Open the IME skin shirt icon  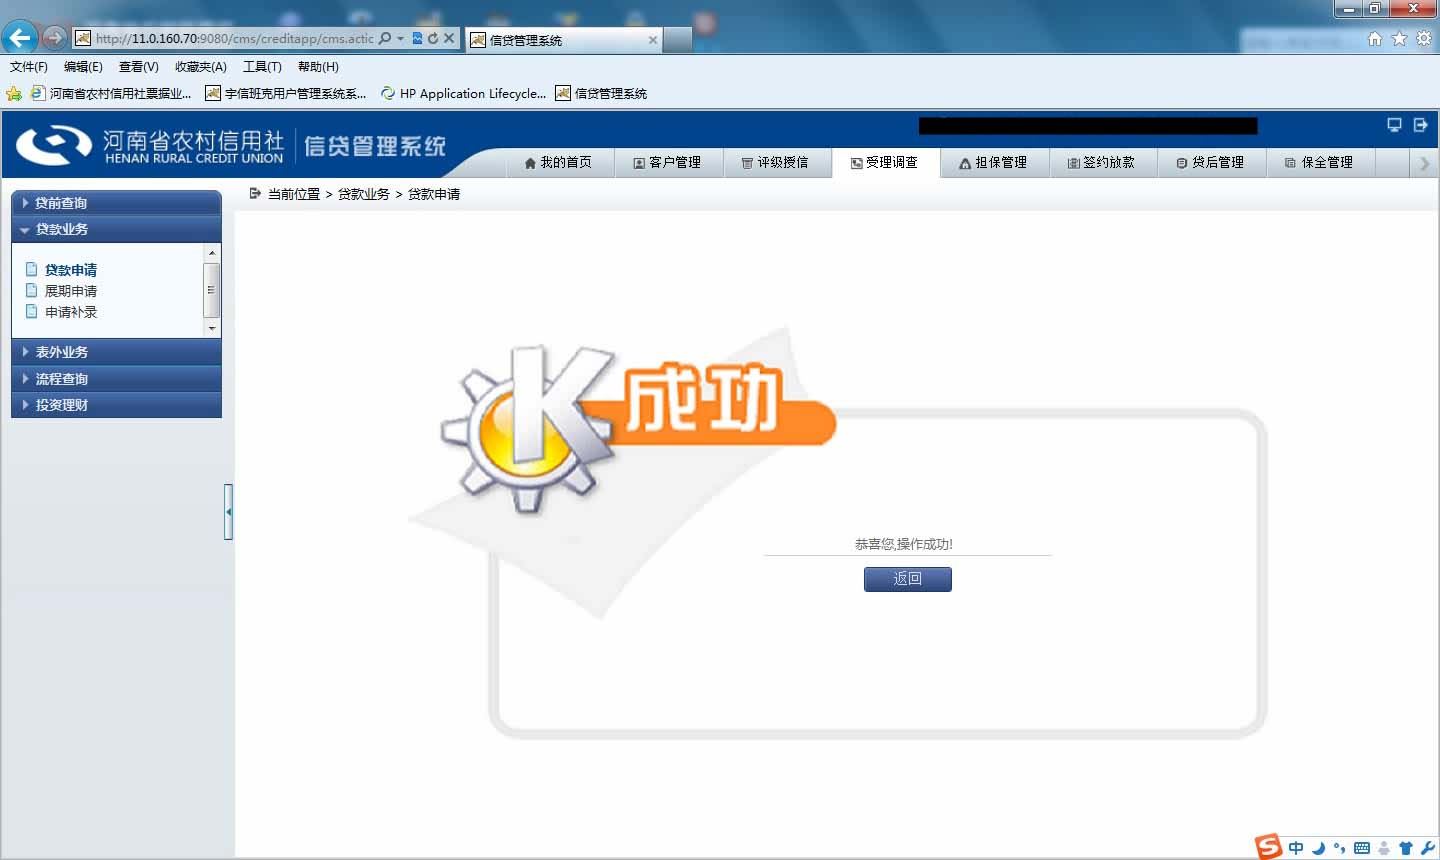[x=1406, y=848]
